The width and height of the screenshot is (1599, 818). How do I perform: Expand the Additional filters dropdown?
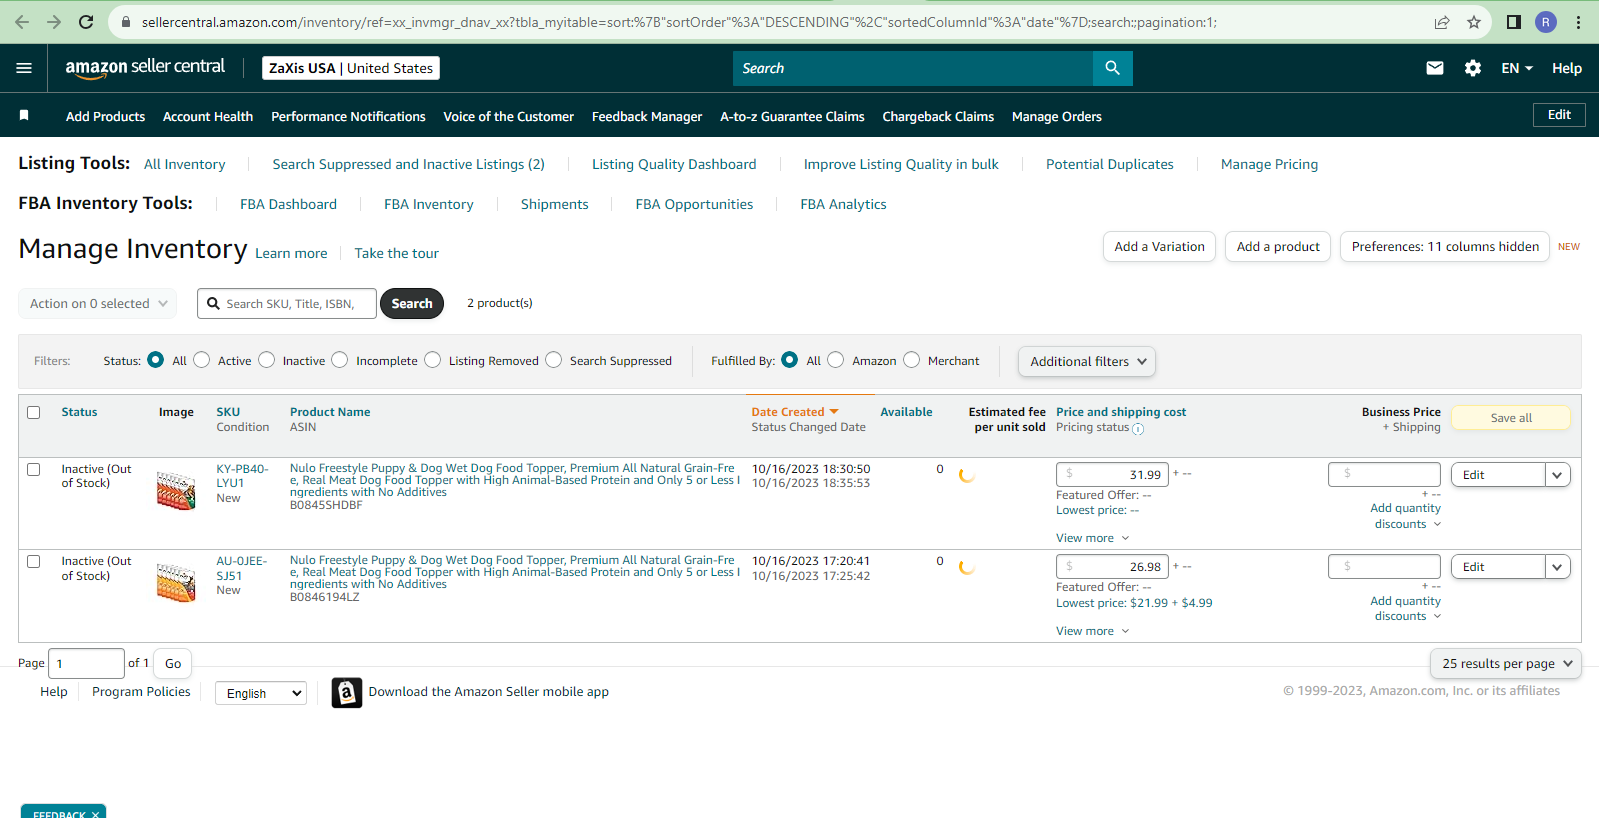(1087, 362)
